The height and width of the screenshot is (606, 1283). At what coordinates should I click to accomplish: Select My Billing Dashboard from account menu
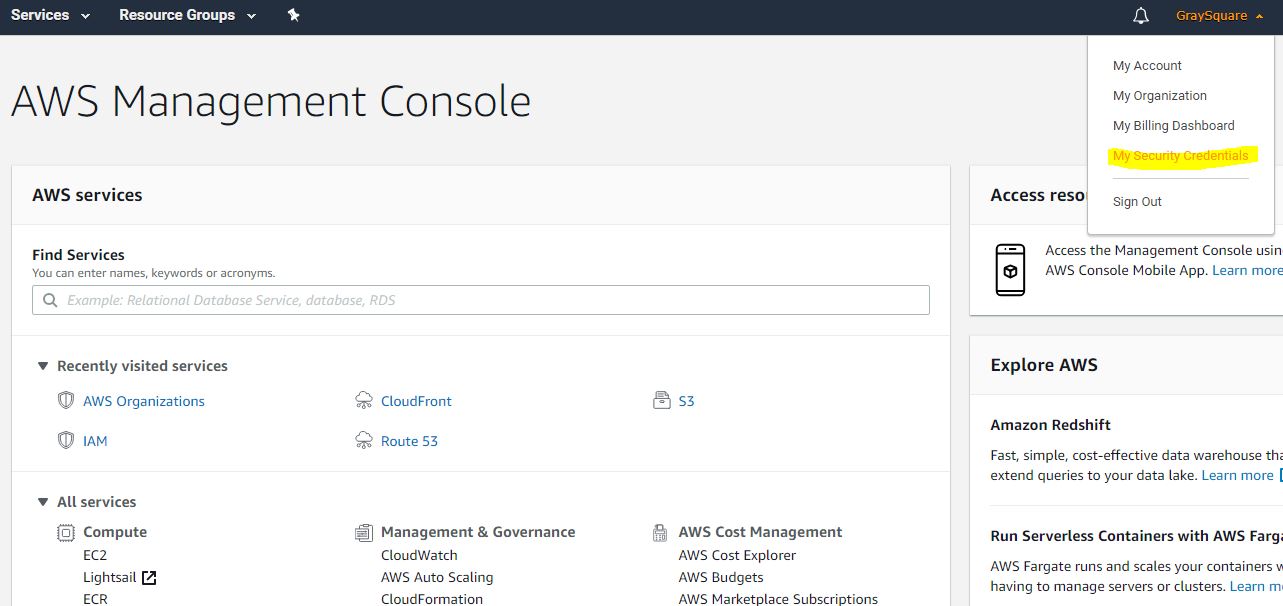tap(1173, 125)
